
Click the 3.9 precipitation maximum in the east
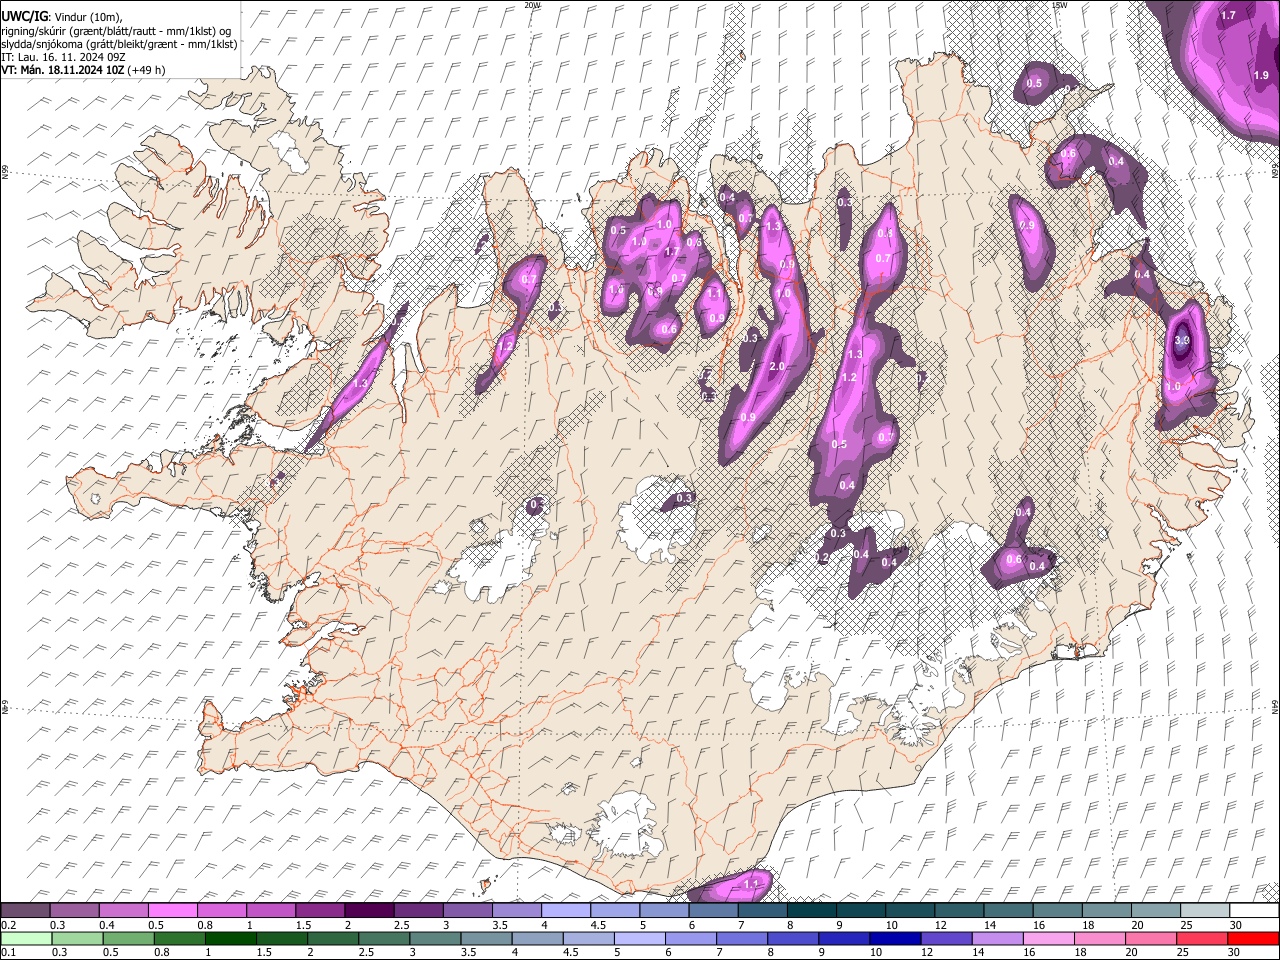point(1181,341)
